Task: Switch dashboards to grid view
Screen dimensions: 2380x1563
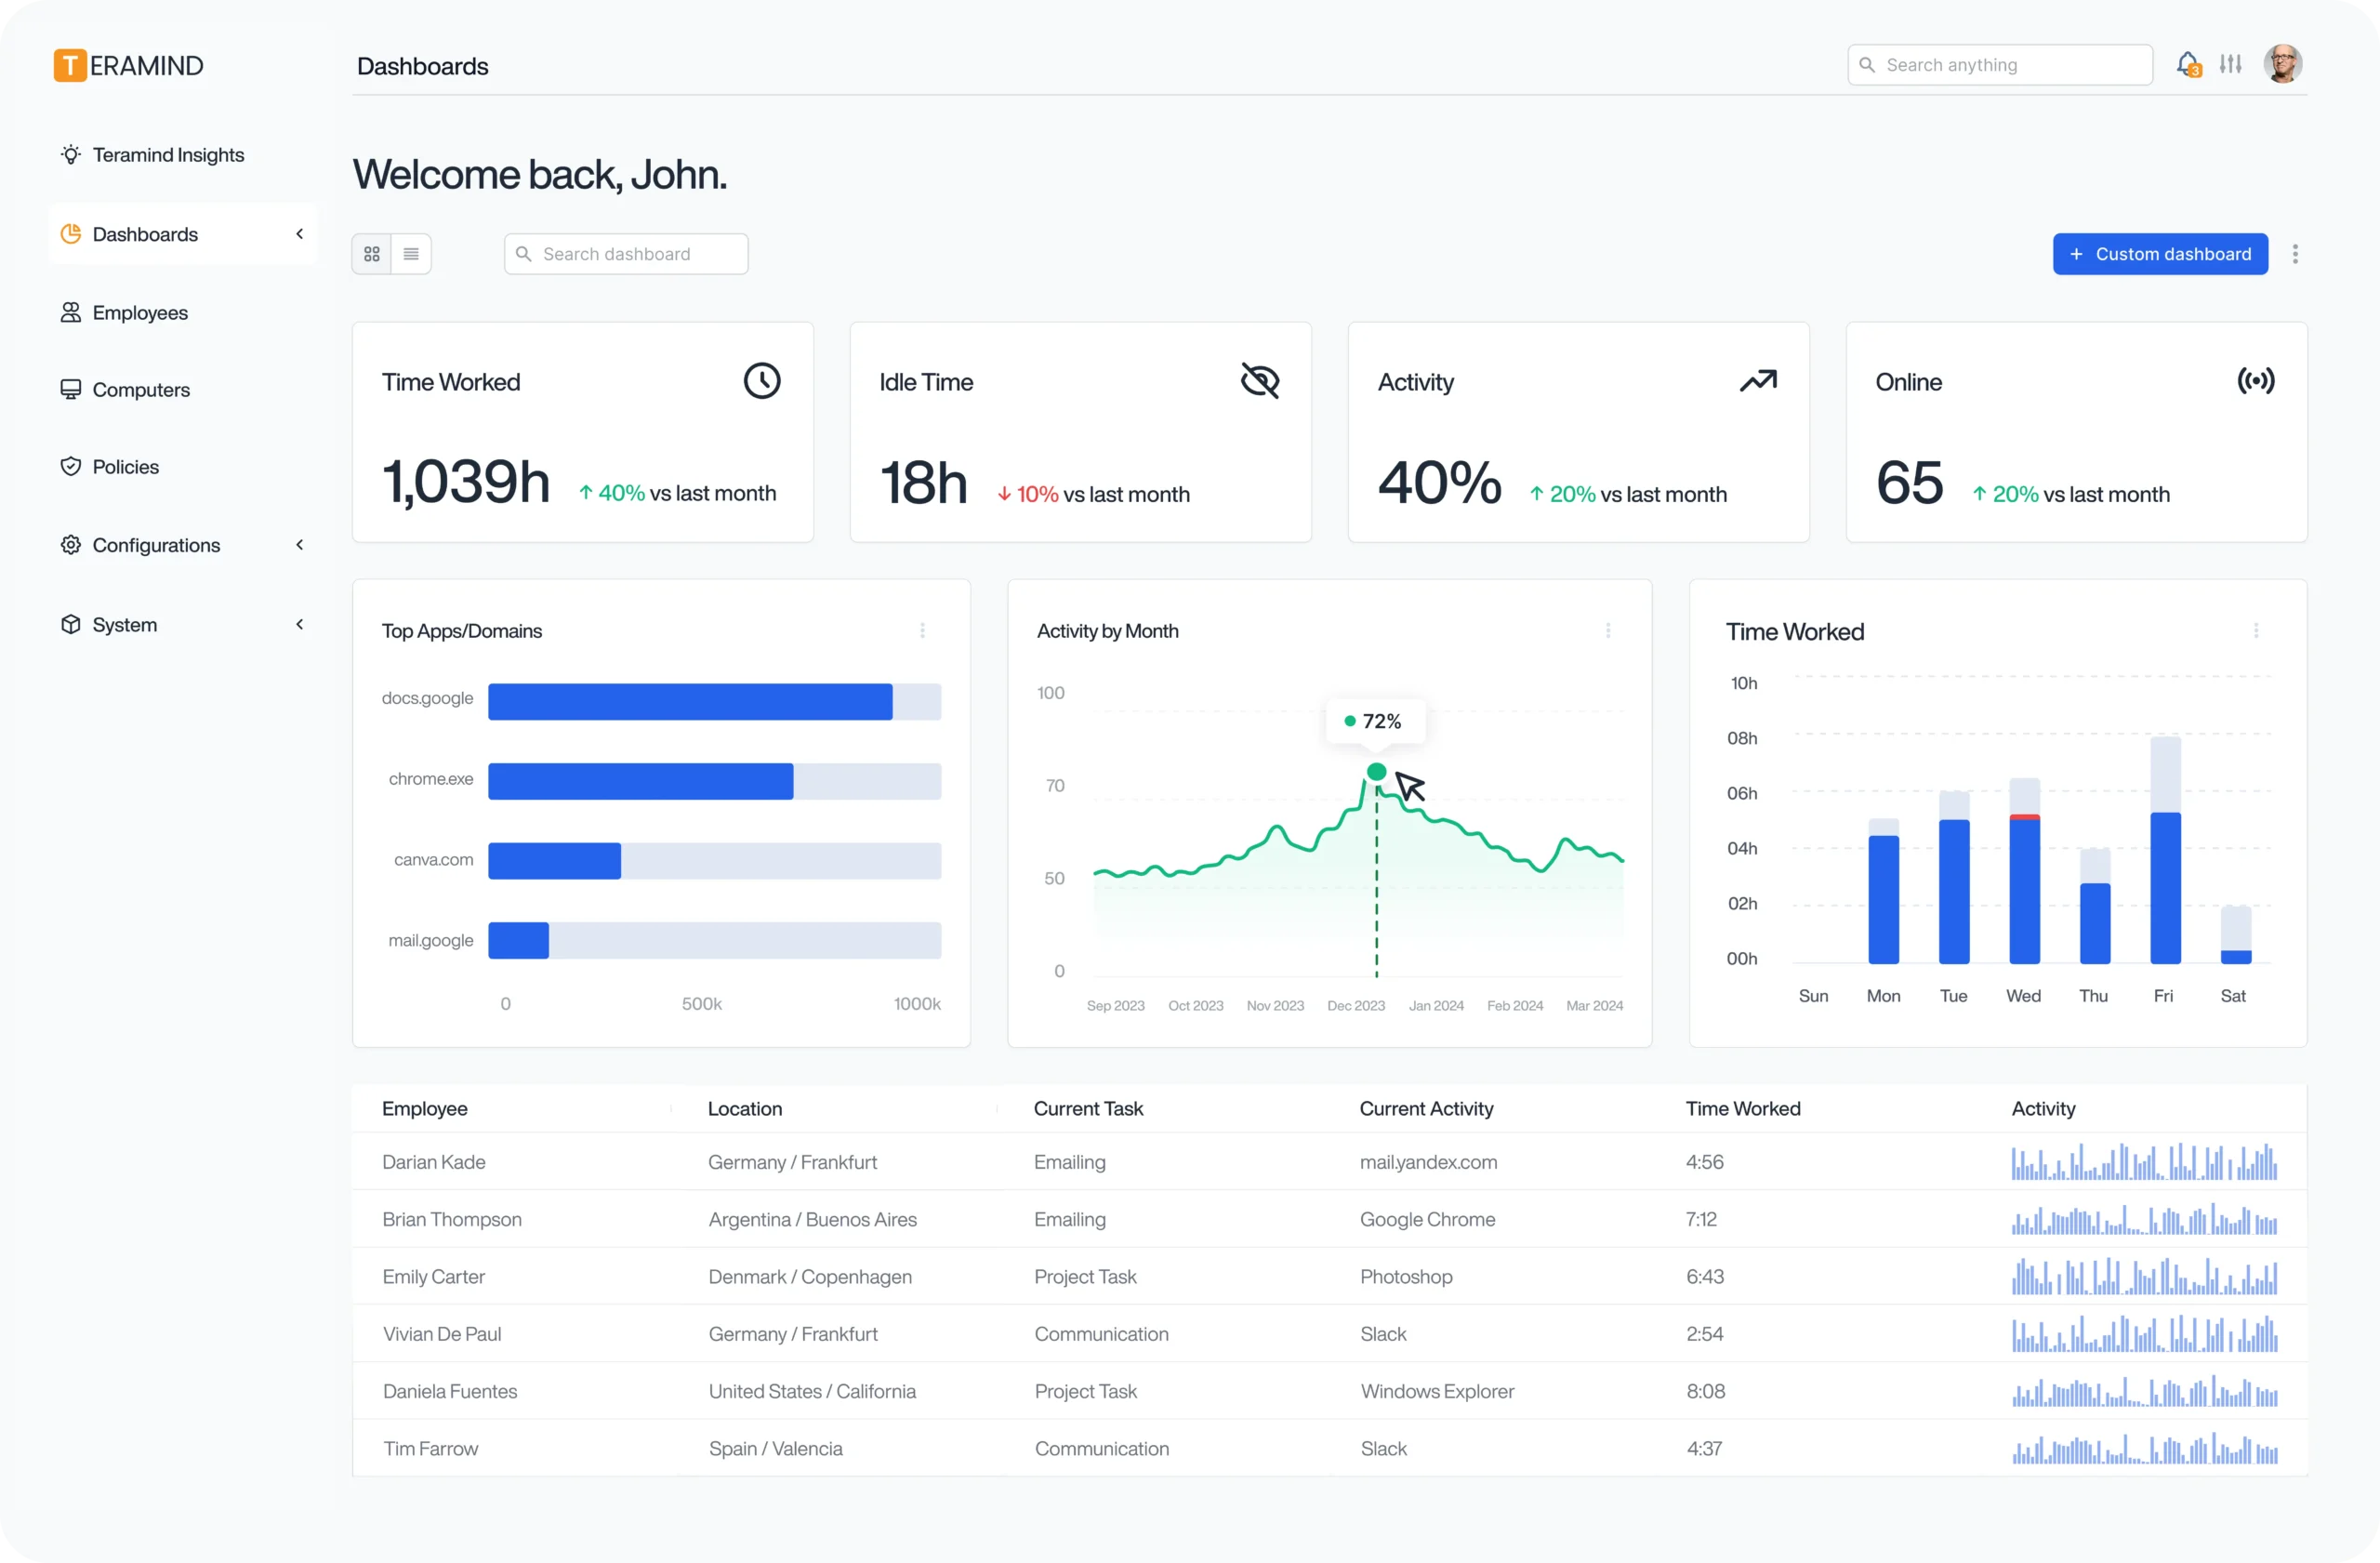Action: (x=371, y=253)
